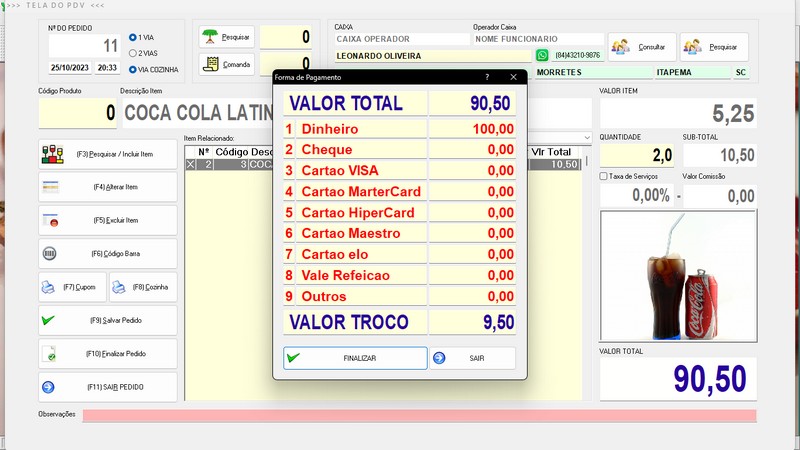The image size is (800, 450).
Task: Click the Cheque amount field
Action: pyautogui.click(x=472, y=149)
